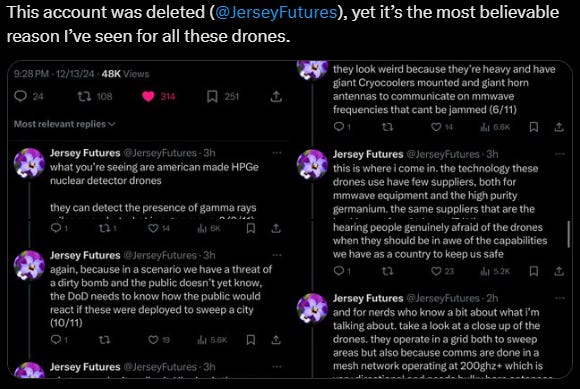Retweet the 'keep us safe' tweet
The image size is (580, 389).
387,271
